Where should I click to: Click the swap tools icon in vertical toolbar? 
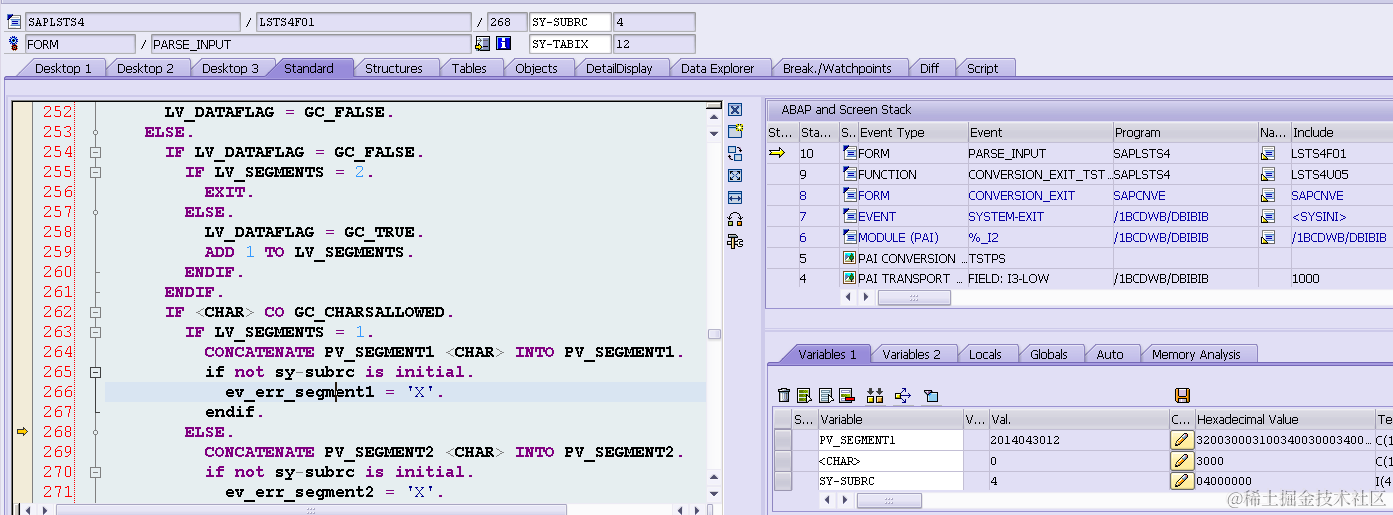coord(735,219)
